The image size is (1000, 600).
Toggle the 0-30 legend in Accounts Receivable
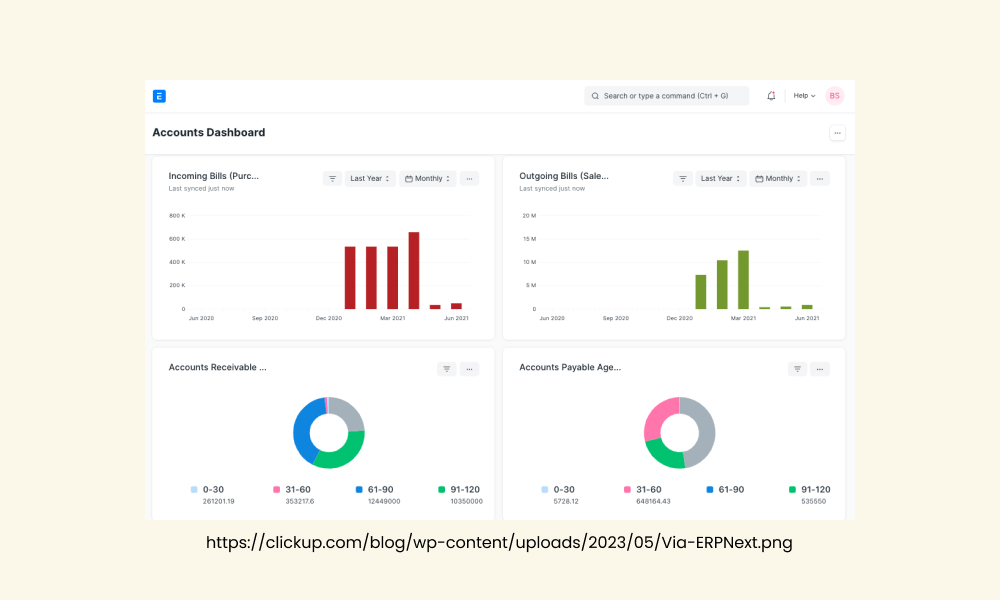pos(207,490)
